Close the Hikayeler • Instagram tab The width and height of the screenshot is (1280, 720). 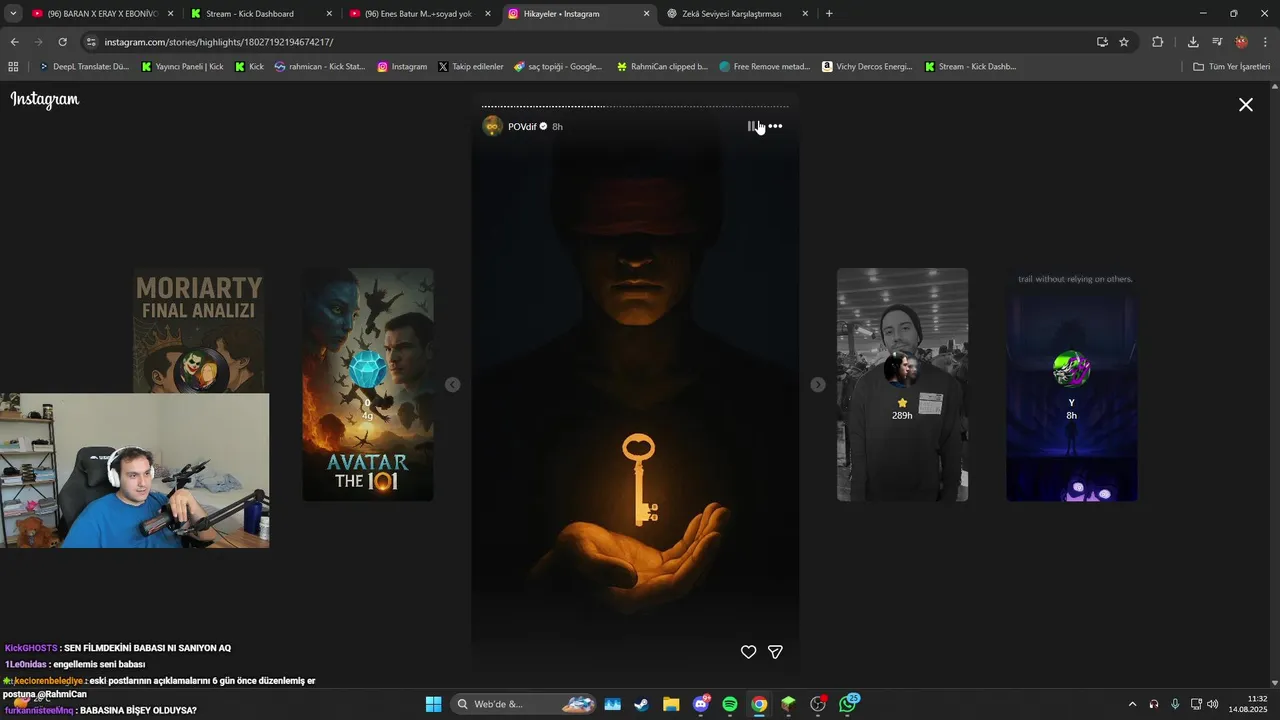[646, 14]
